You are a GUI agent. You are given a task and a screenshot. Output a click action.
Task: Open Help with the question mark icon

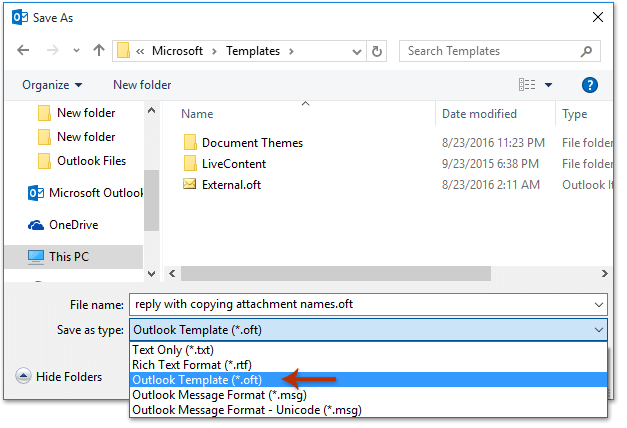589,85
